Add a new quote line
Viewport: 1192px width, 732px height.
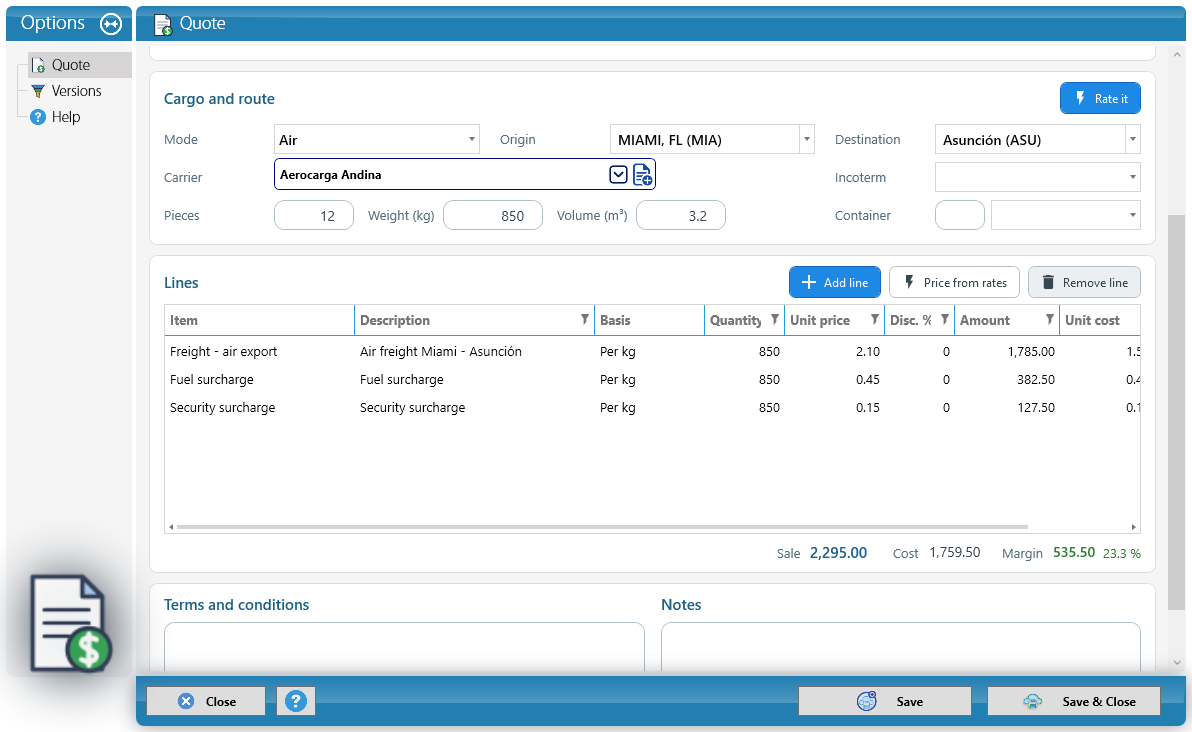click(835, 283)
